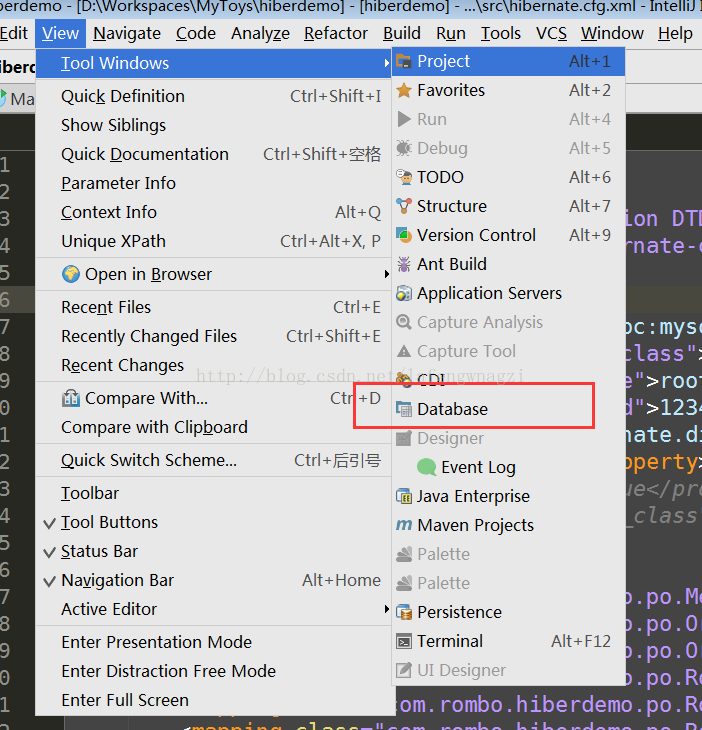
Task: Choose Quick Switch Scheme...
Action: point(149,460)
